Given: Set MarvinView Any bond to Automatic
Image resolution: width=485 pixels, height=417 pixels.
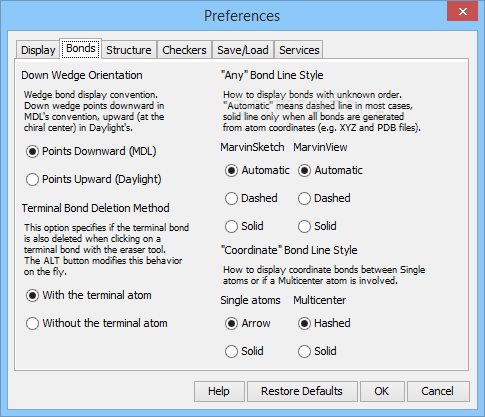Looking at the screenshot, I should pyautogui.click(x=330, y=170).
